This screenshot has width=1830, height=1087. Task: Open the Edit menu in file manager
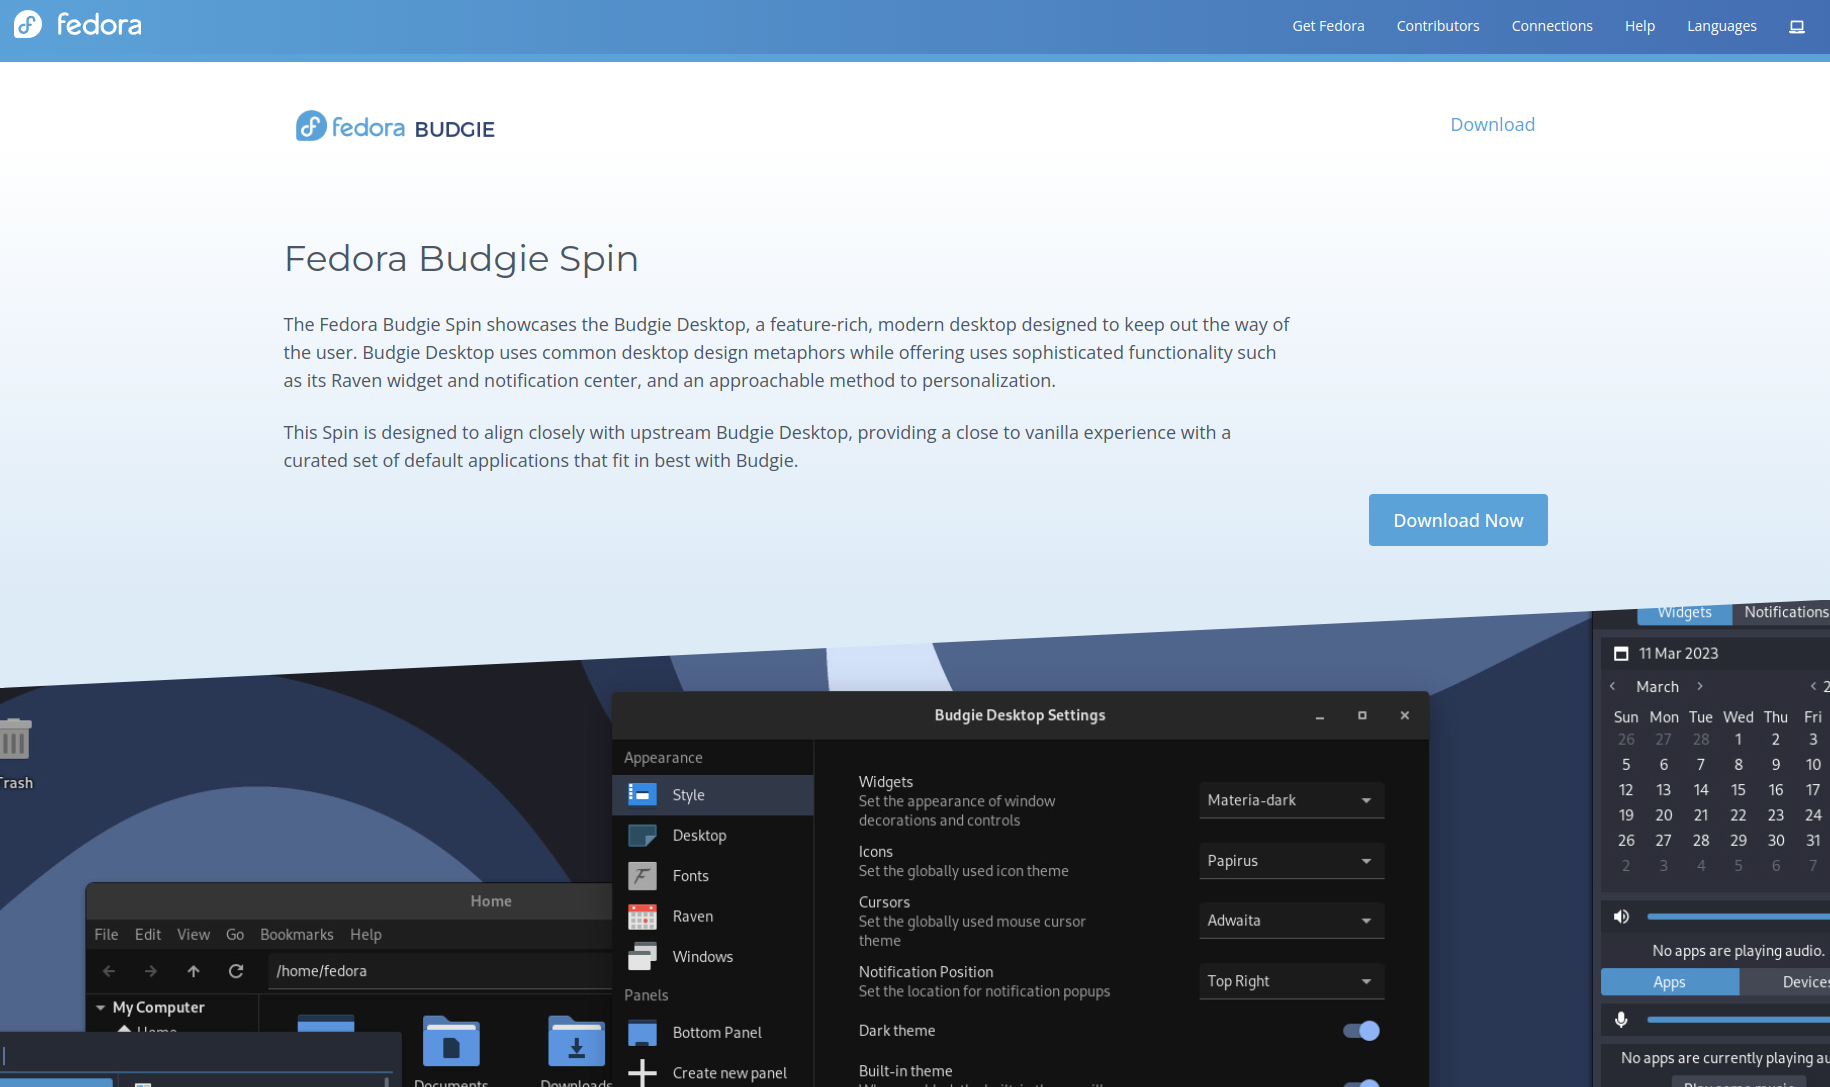pyautogui.click(x=148, y=934)
